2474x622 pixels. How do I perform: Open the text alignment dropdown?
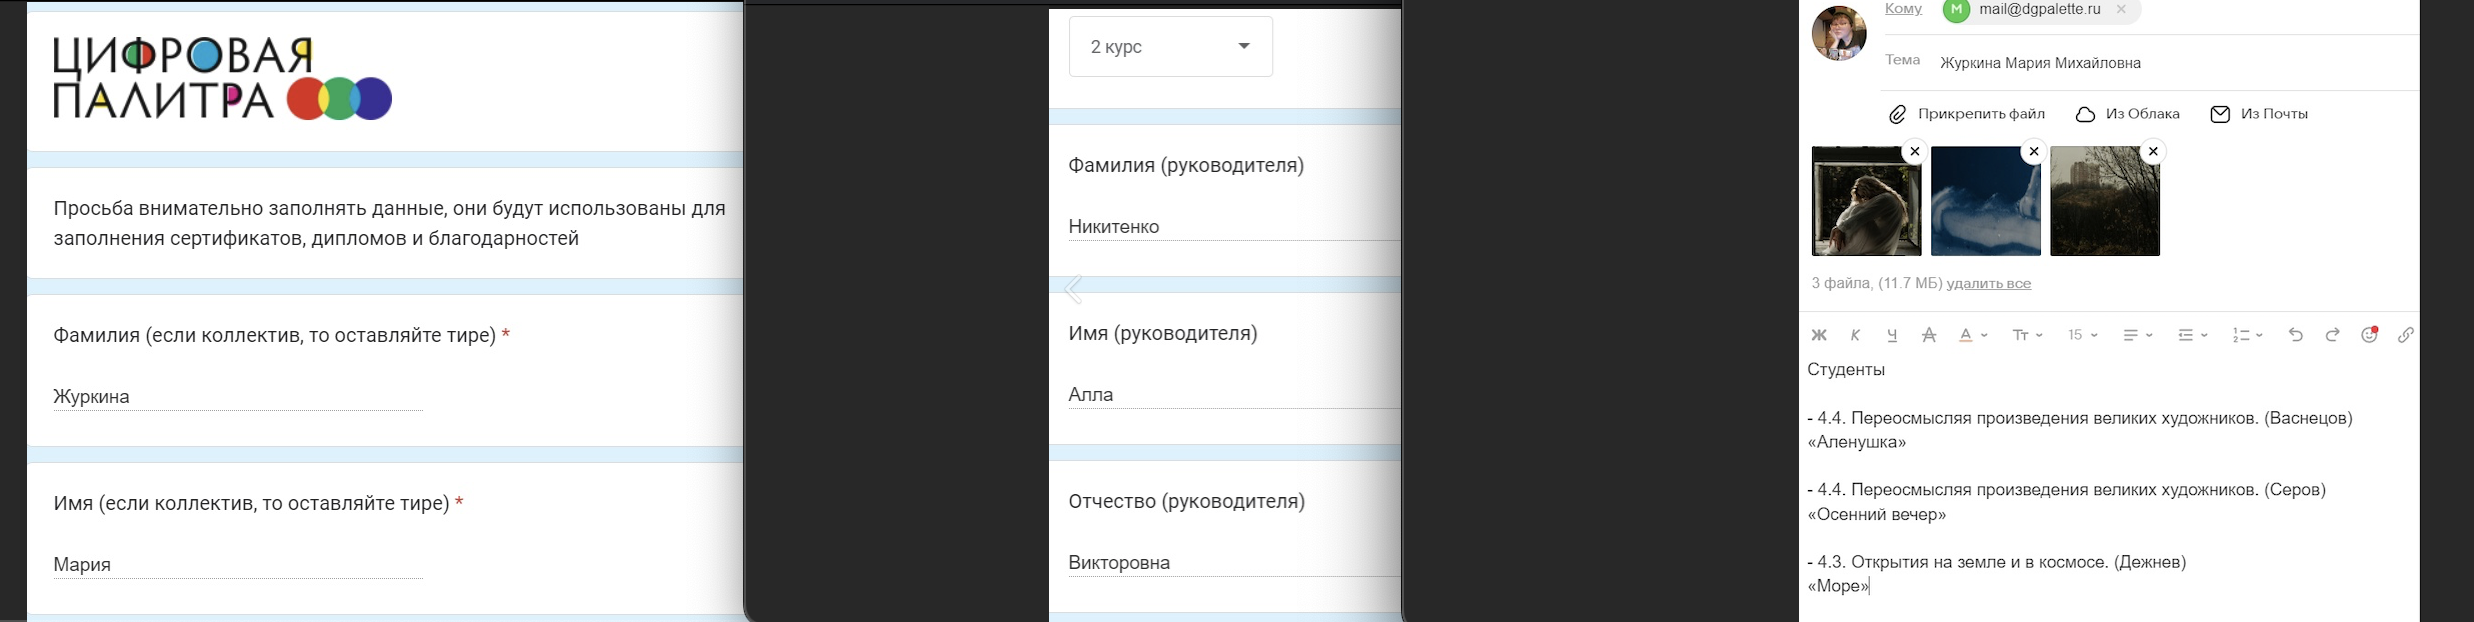point(2138,335)
